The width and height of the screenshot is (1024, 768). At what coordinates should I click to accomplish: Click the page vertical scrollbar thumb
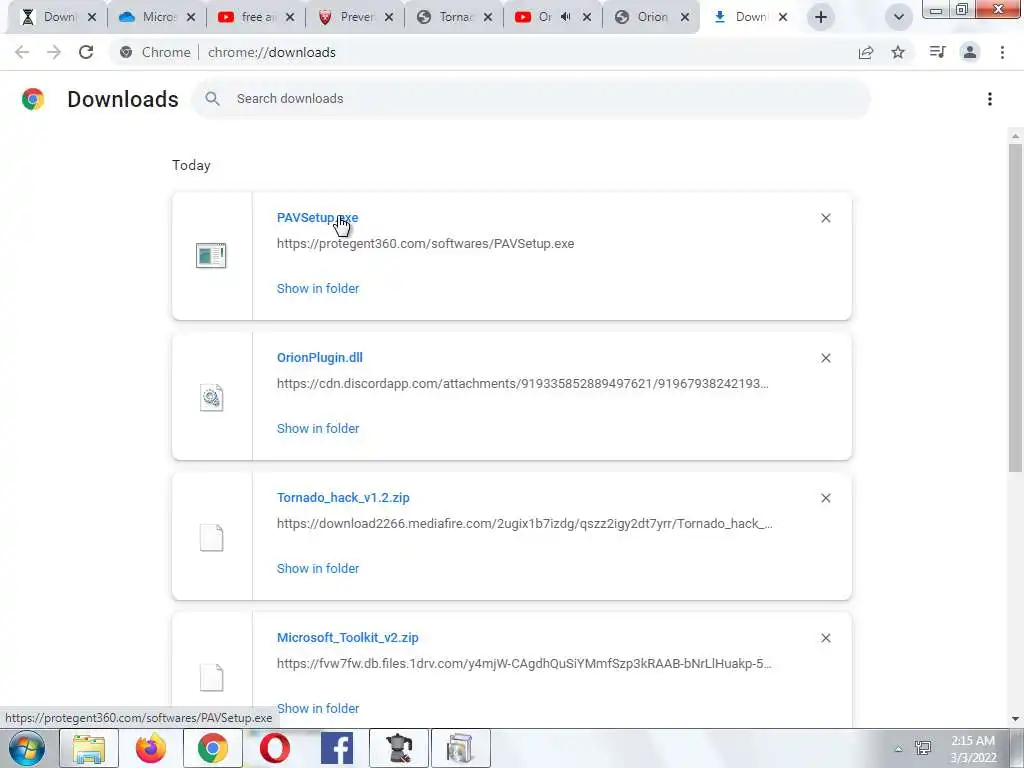click(1015, 307)
